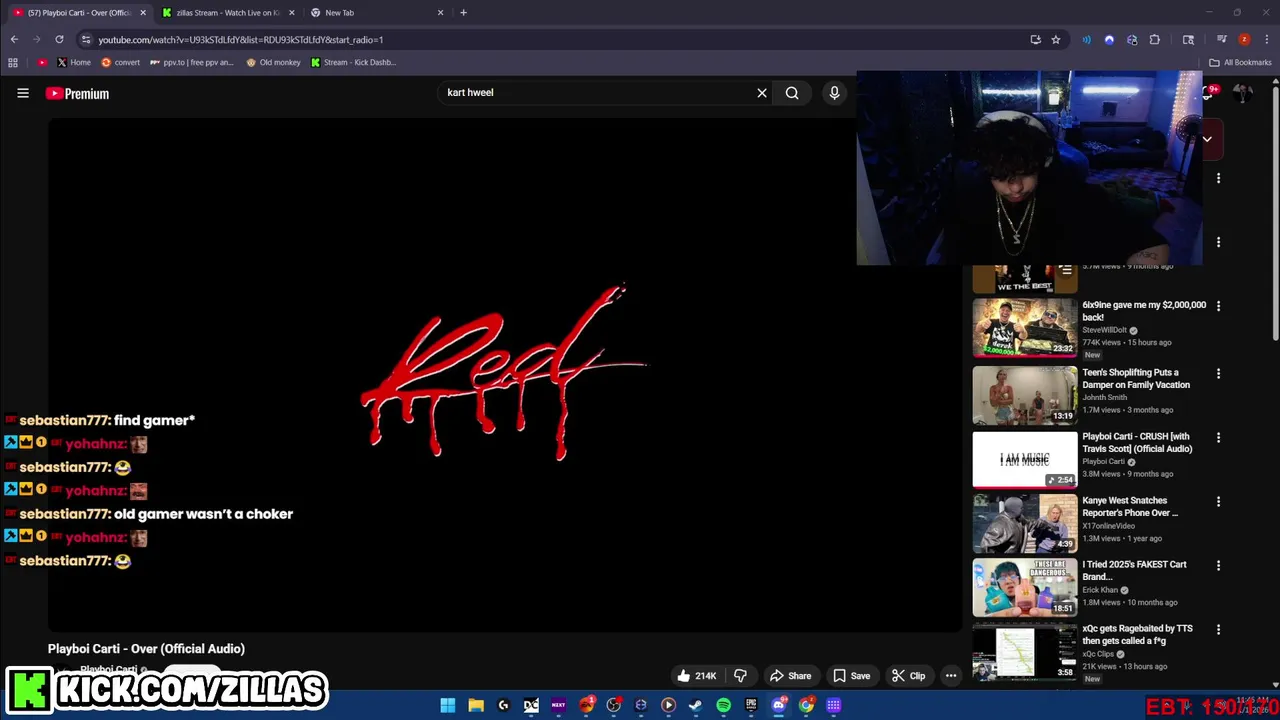This screenshot has width=1280, height=720.
Task: Save the video to a playlist
Action: pos(851,675)
